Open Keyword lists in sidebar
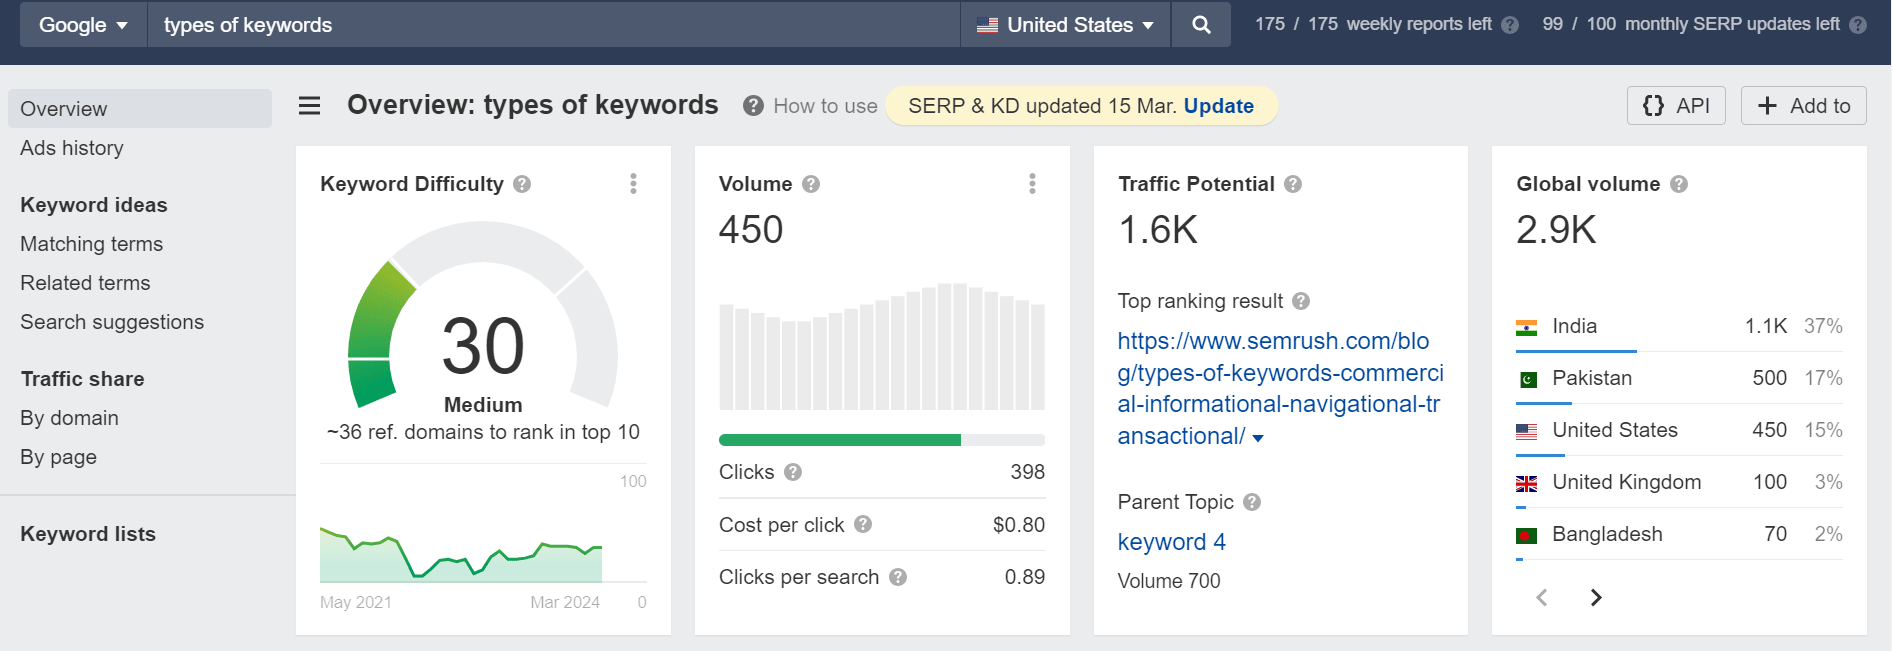 click(88, 534)
